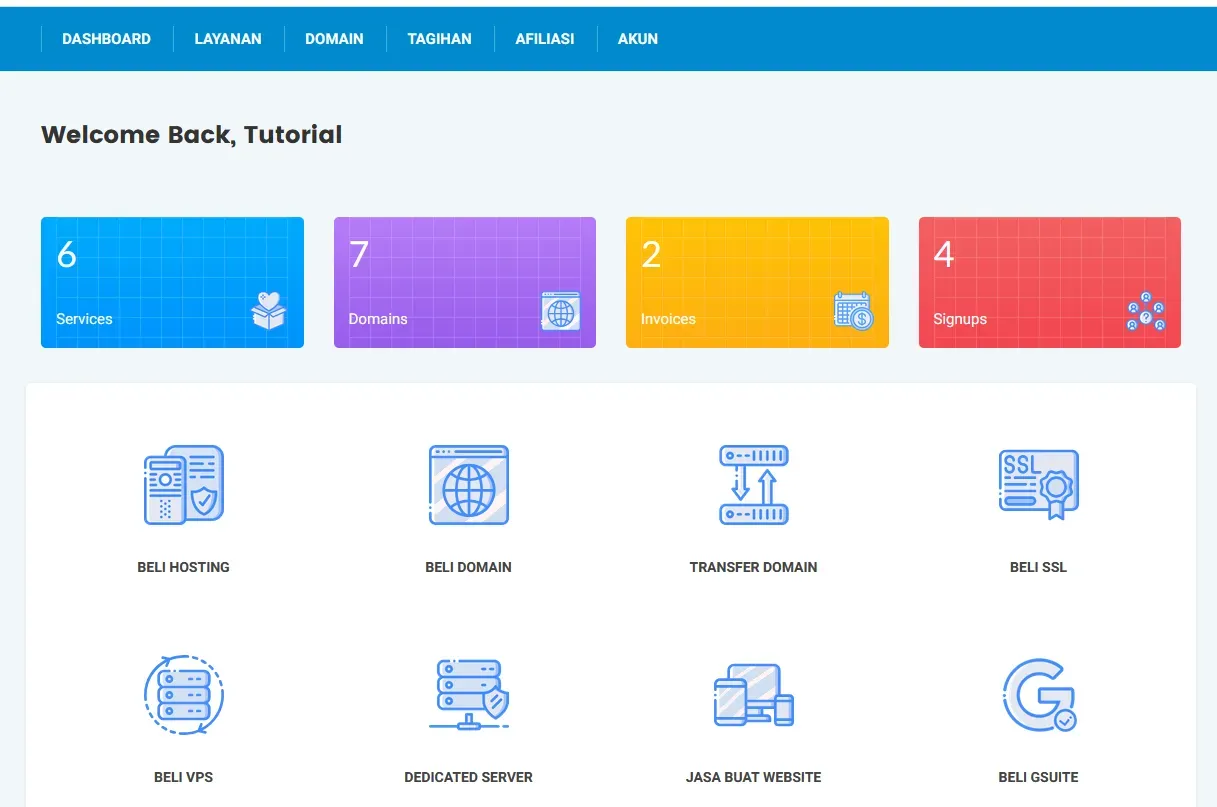Click the globe icon in Domains card

coord(561,311)
